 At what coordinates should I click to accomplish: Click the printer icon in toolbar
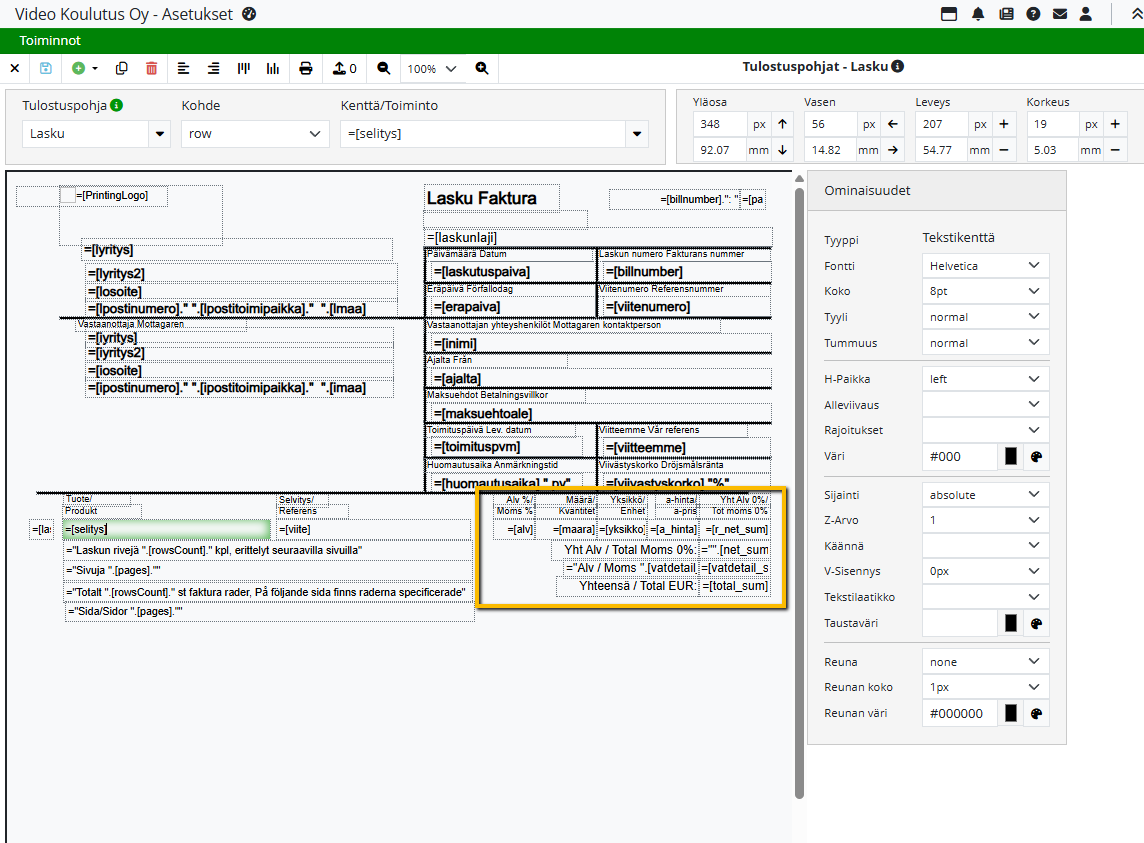click(306, 68)
